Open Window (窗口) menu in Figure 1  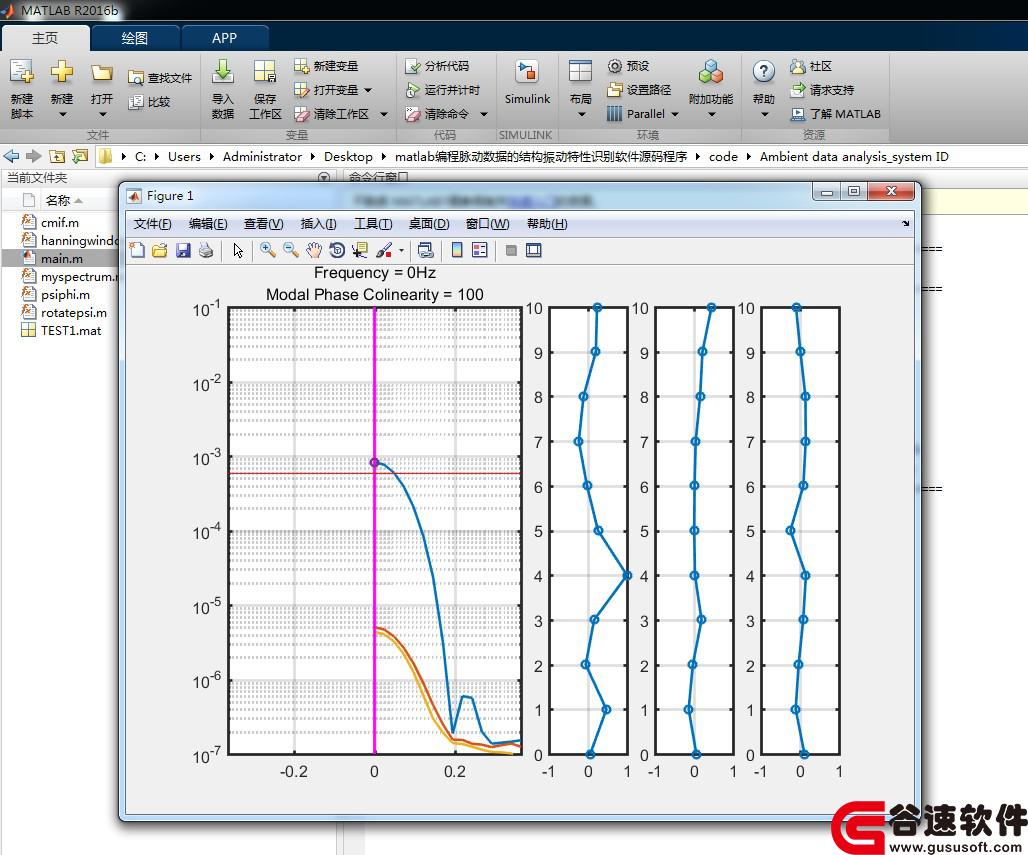[487, 224]
